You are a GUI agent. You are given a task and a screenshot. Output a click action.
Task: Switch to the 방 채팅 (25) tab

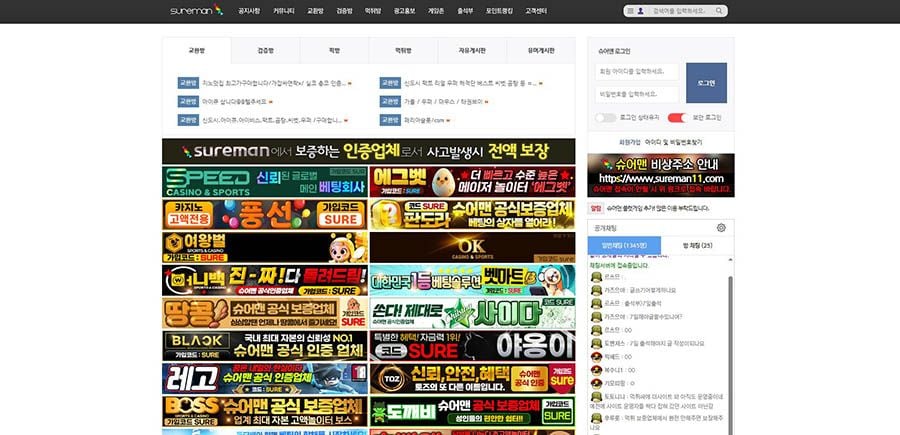point(697,246)
